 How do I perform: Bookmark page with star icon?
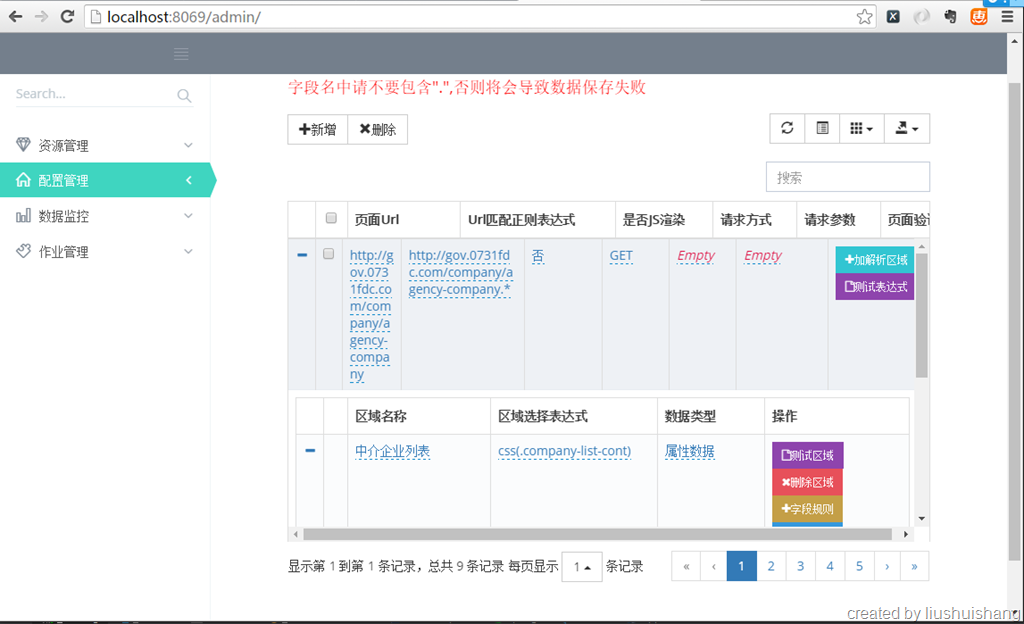[x=864, y=16]
